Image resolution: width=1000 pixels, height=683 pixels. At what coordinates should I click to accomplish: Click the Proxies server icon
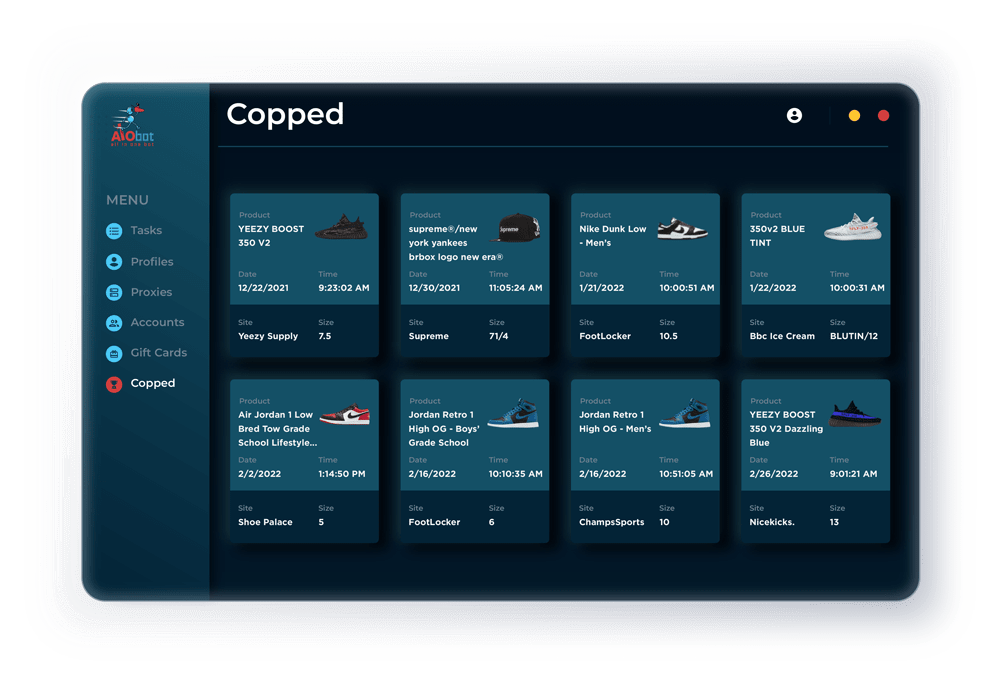pos(114,292)
